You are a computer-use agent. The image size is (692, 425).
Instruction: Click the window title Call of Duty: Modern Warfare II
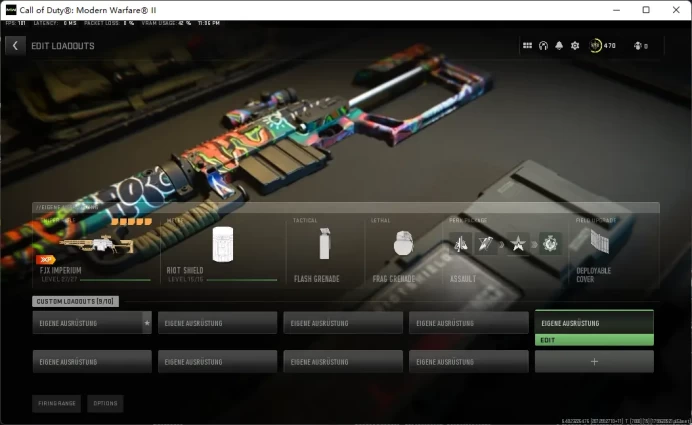click(88, 10)
